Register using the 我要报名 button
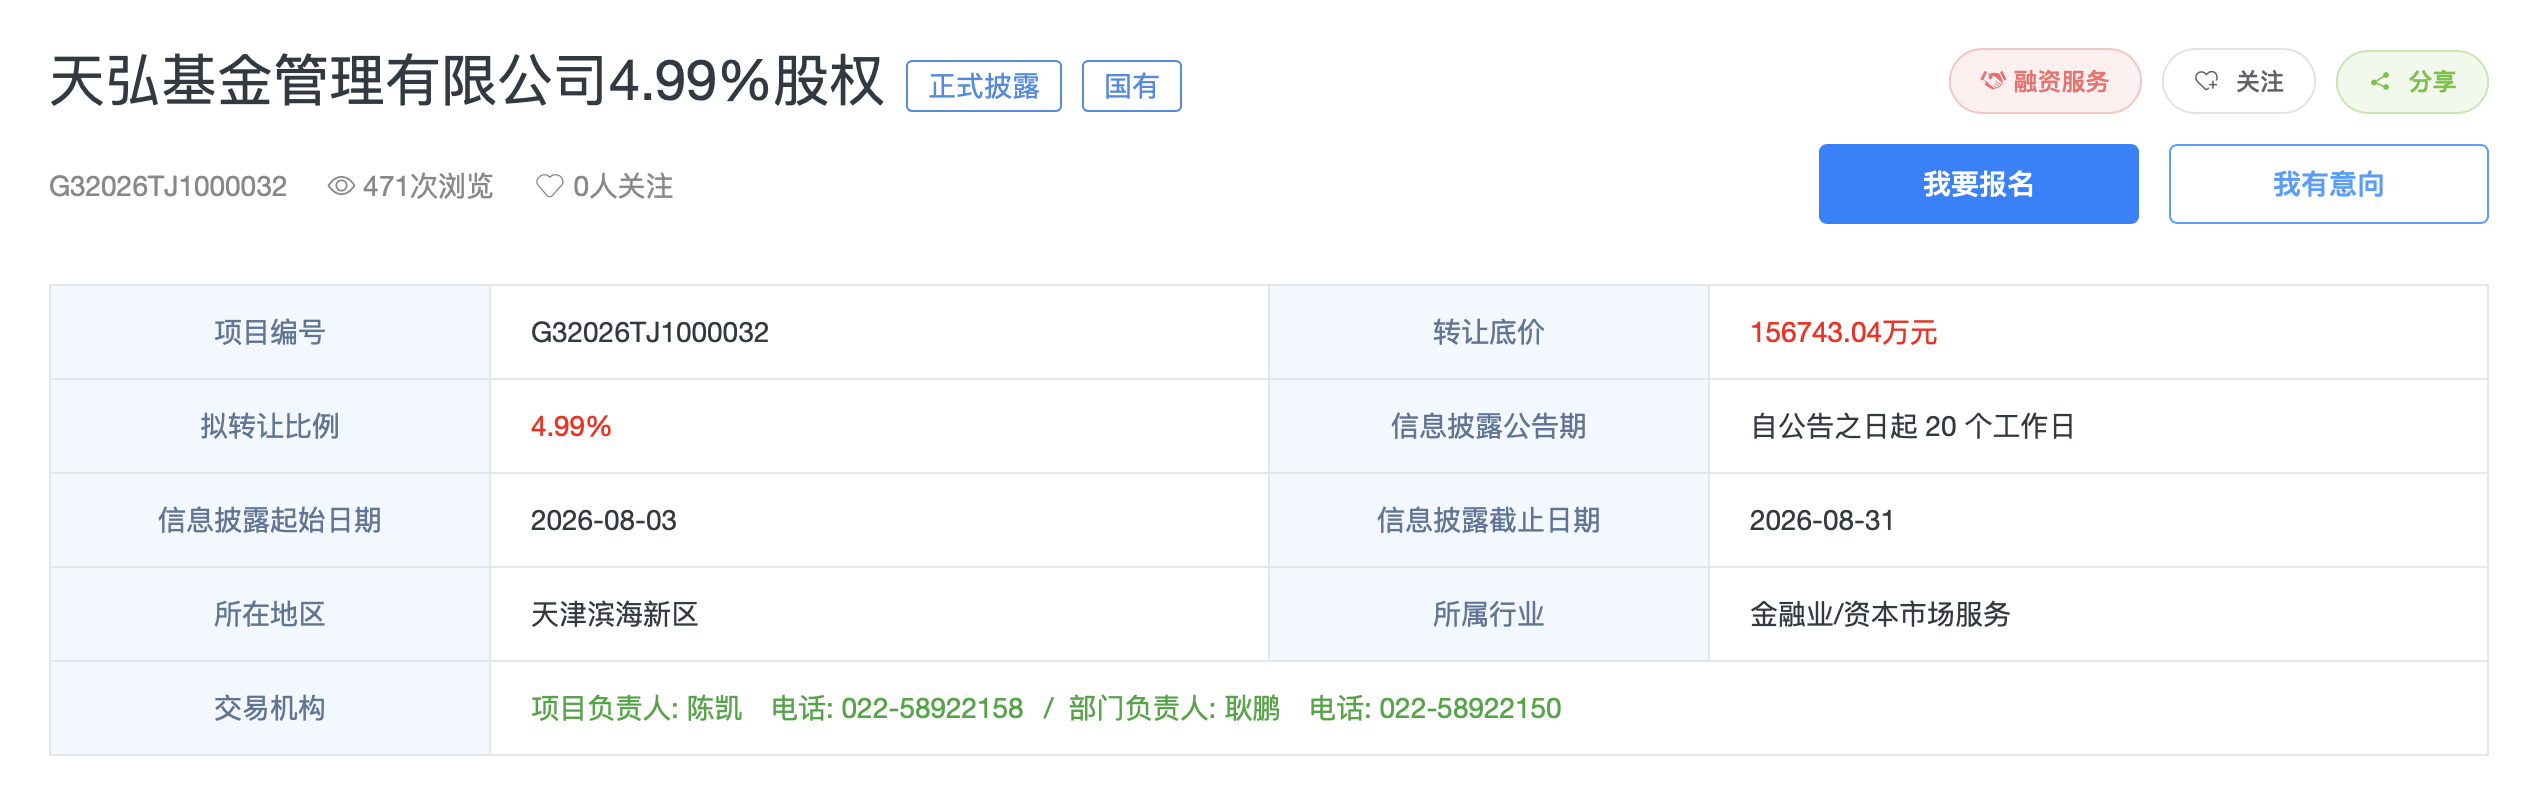This screenshot has width=2542, height=800. point(1978,184)
